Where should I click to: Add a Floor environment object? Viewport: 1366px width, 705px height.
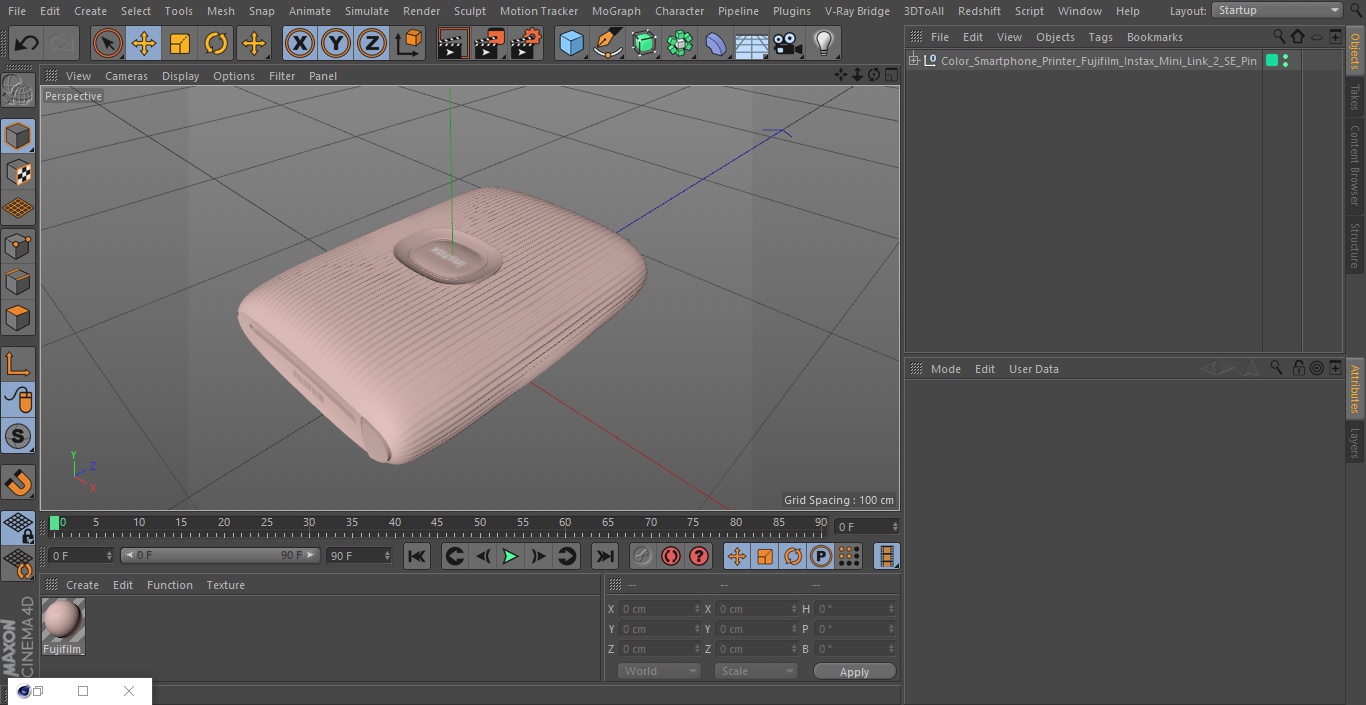752,43
